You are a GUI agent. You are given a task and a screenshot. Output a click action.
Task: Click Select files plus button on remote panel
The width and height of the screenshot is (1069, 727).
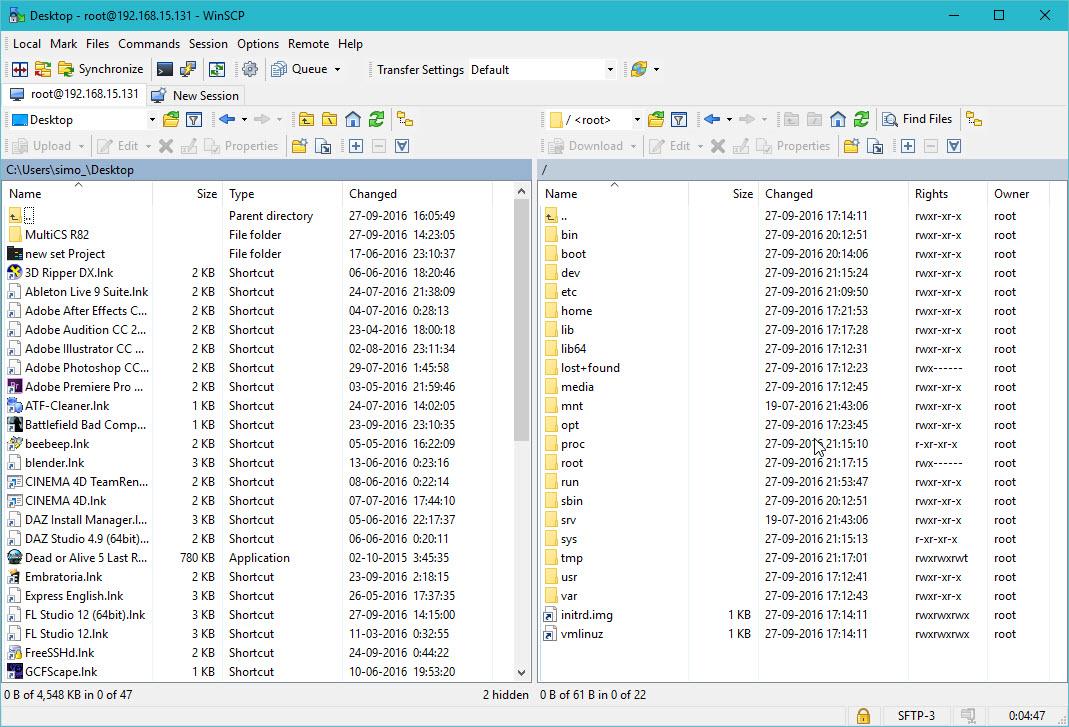pyautogui.click(x=907, y=145)
